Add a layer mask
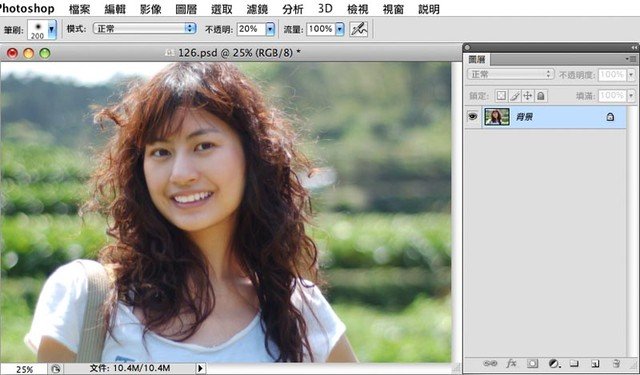 tap(532, 363)
